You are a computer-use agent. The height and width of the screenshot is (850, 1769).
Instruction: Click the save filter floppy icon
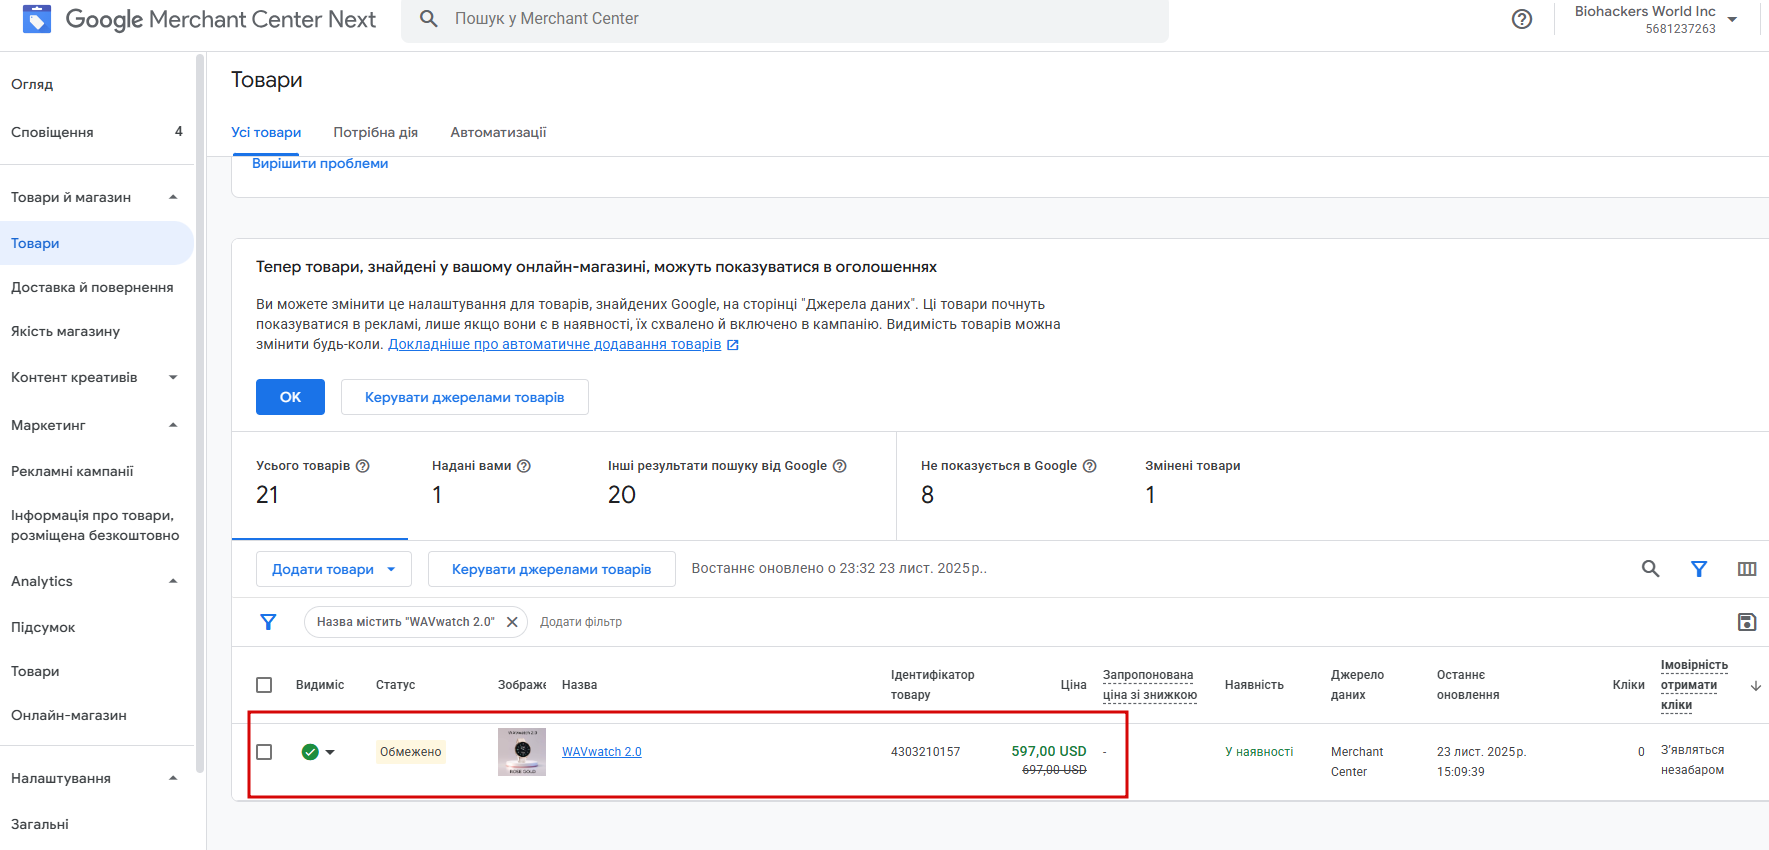click(1747, 622)
